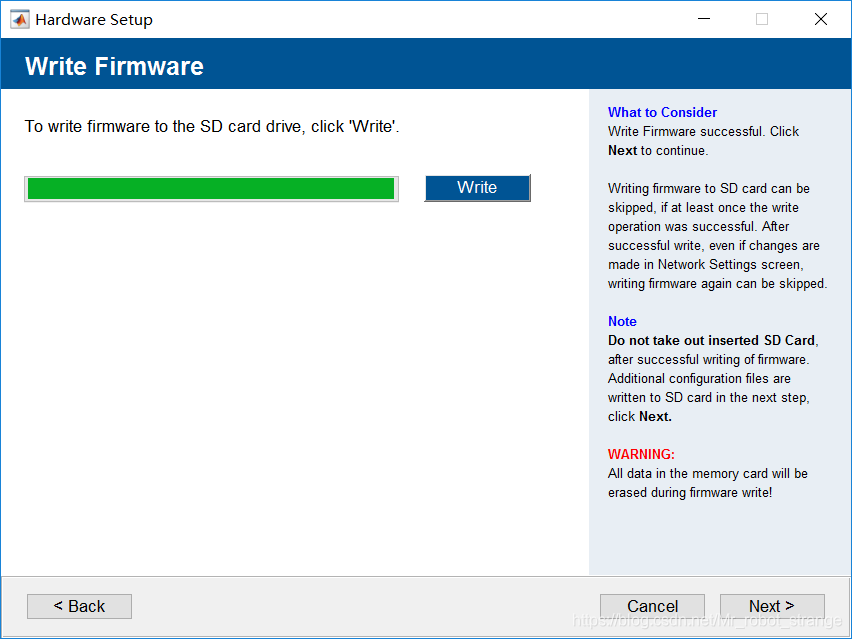Click 'Do not take out inserted SD Card' text
Viewport: 852px width, 639px height.
pos(711,340)
